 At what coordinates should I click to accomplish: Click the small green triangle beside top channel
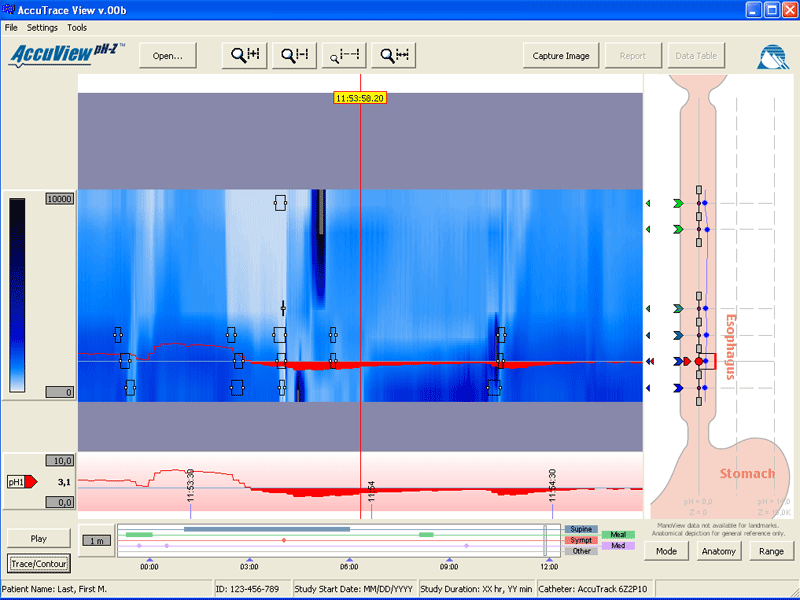point(648,203)
